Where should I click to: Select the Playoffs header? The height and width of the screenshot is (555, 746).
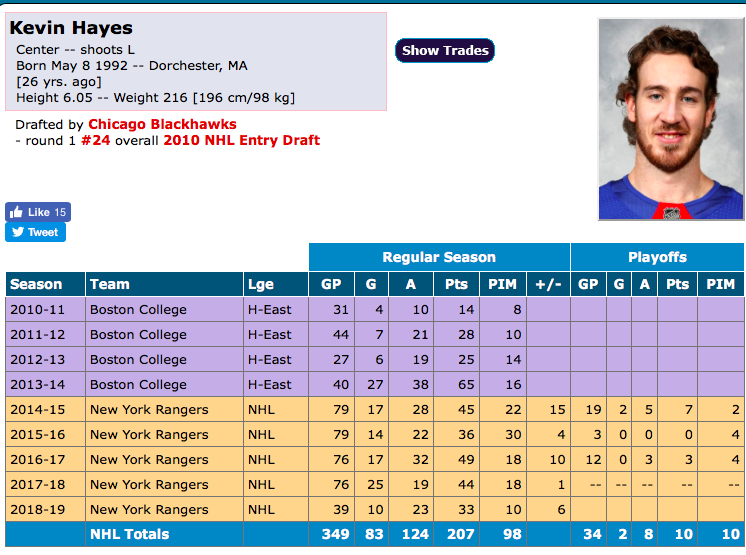657,257
